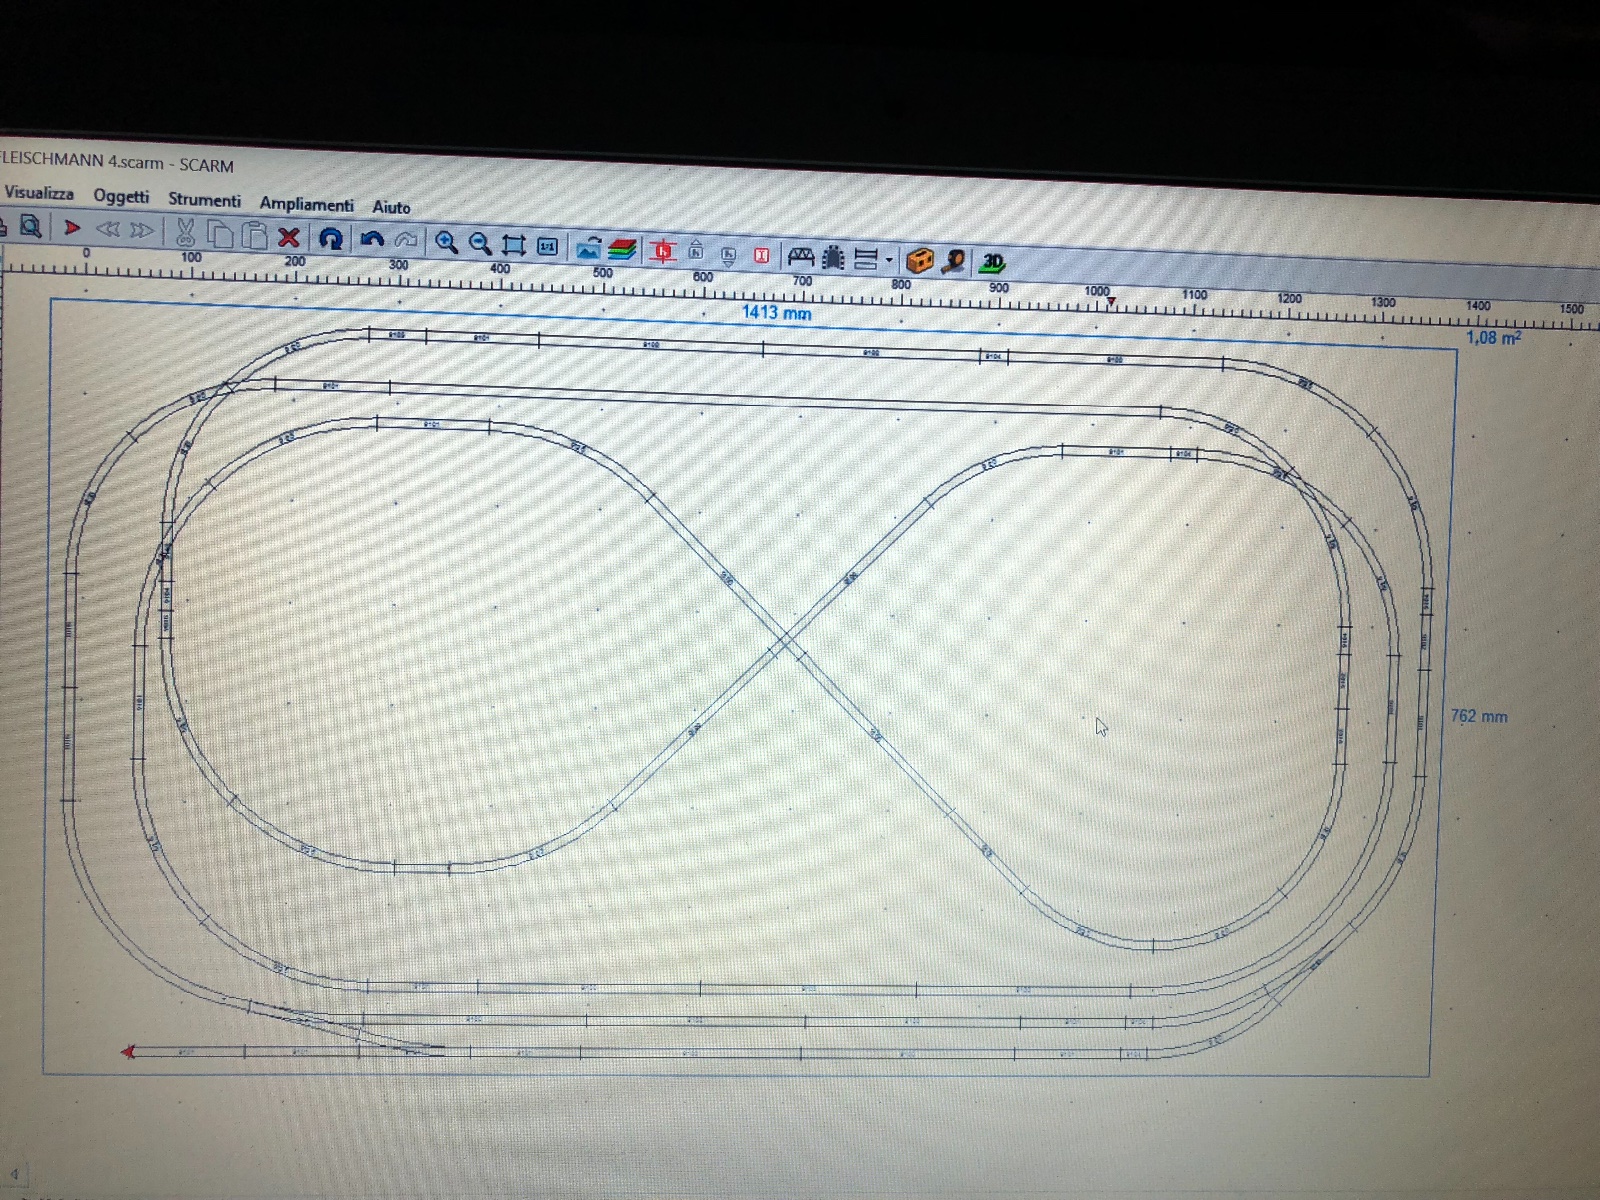Click the fit-to-window zoom icon
The height and width of the screenshot is (1200, 1600).
pos(513,244)
